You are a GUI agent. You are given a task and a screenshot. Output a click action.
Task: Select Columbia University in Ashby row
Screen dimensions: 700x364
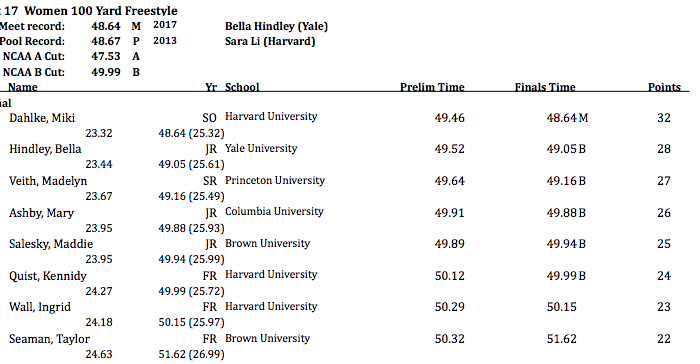coord(274,211)
